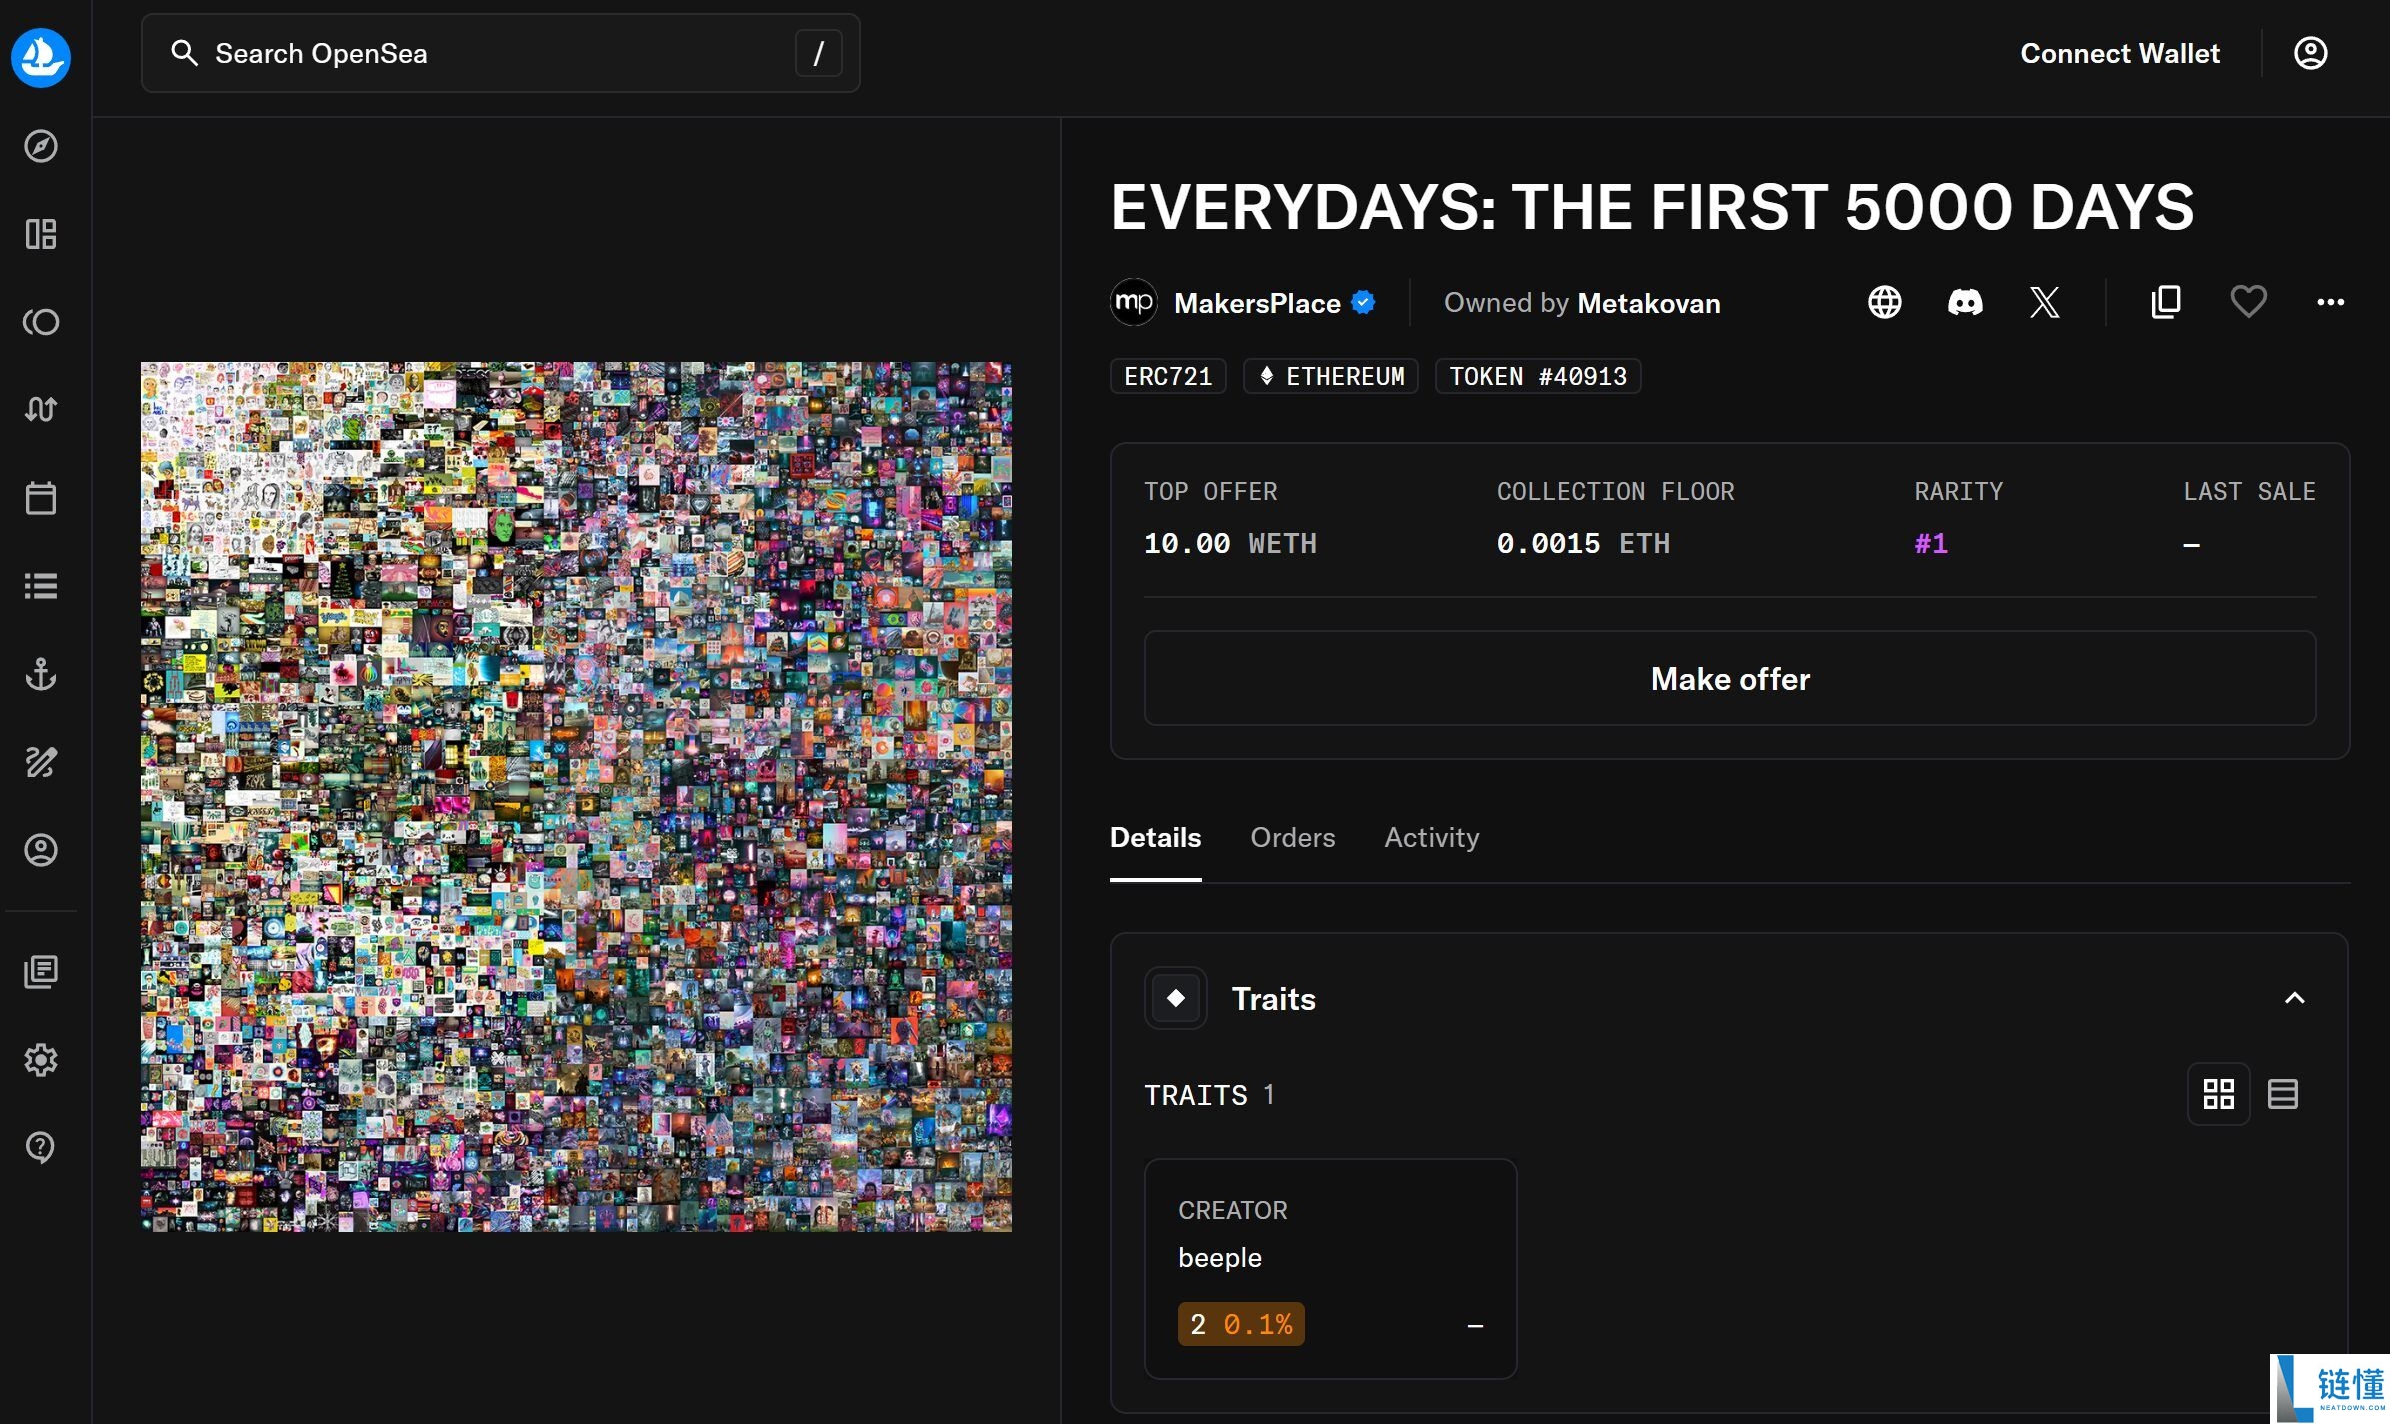2390x1424 pixels.
Task: Click Connect Wallet button
Action: (2120, 53)
